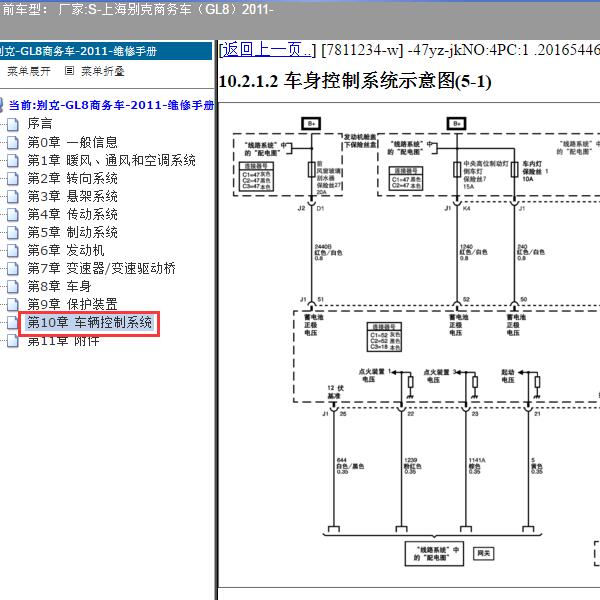
Task: Click the right B+ terminal in diagram
Action: [457, 124]
